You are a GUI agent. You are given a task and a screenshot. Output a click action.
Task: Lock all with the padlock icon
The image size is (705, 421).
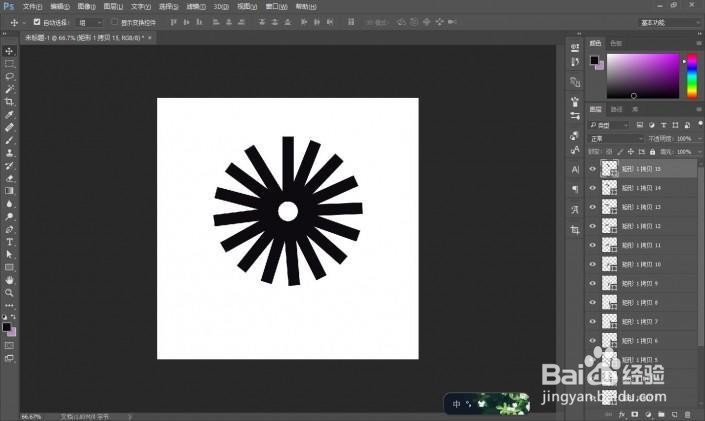[652, 152]
